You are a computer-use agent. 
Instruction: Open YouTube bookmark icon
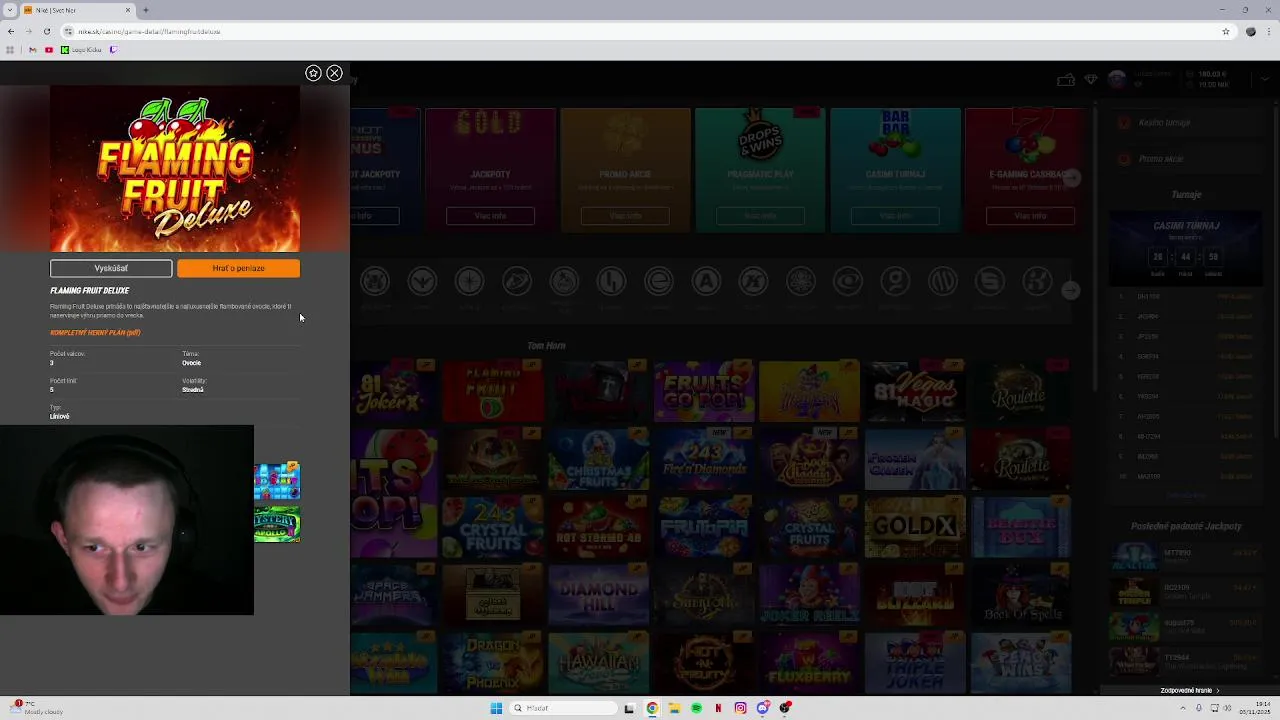pos(48,50)
